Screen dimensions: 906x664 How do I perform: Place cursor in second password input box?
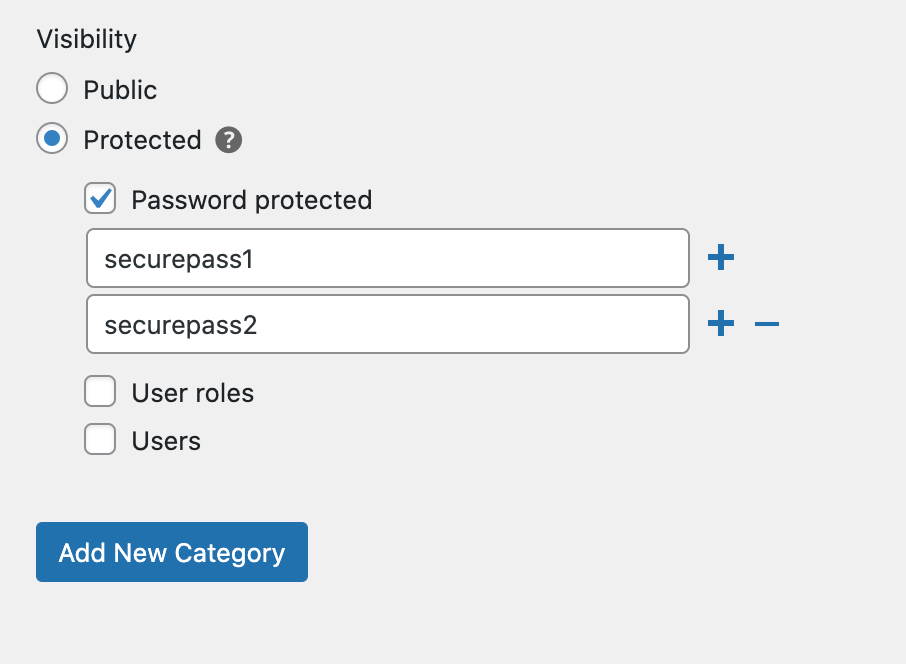pyautogui.click(x=388, y=324)
